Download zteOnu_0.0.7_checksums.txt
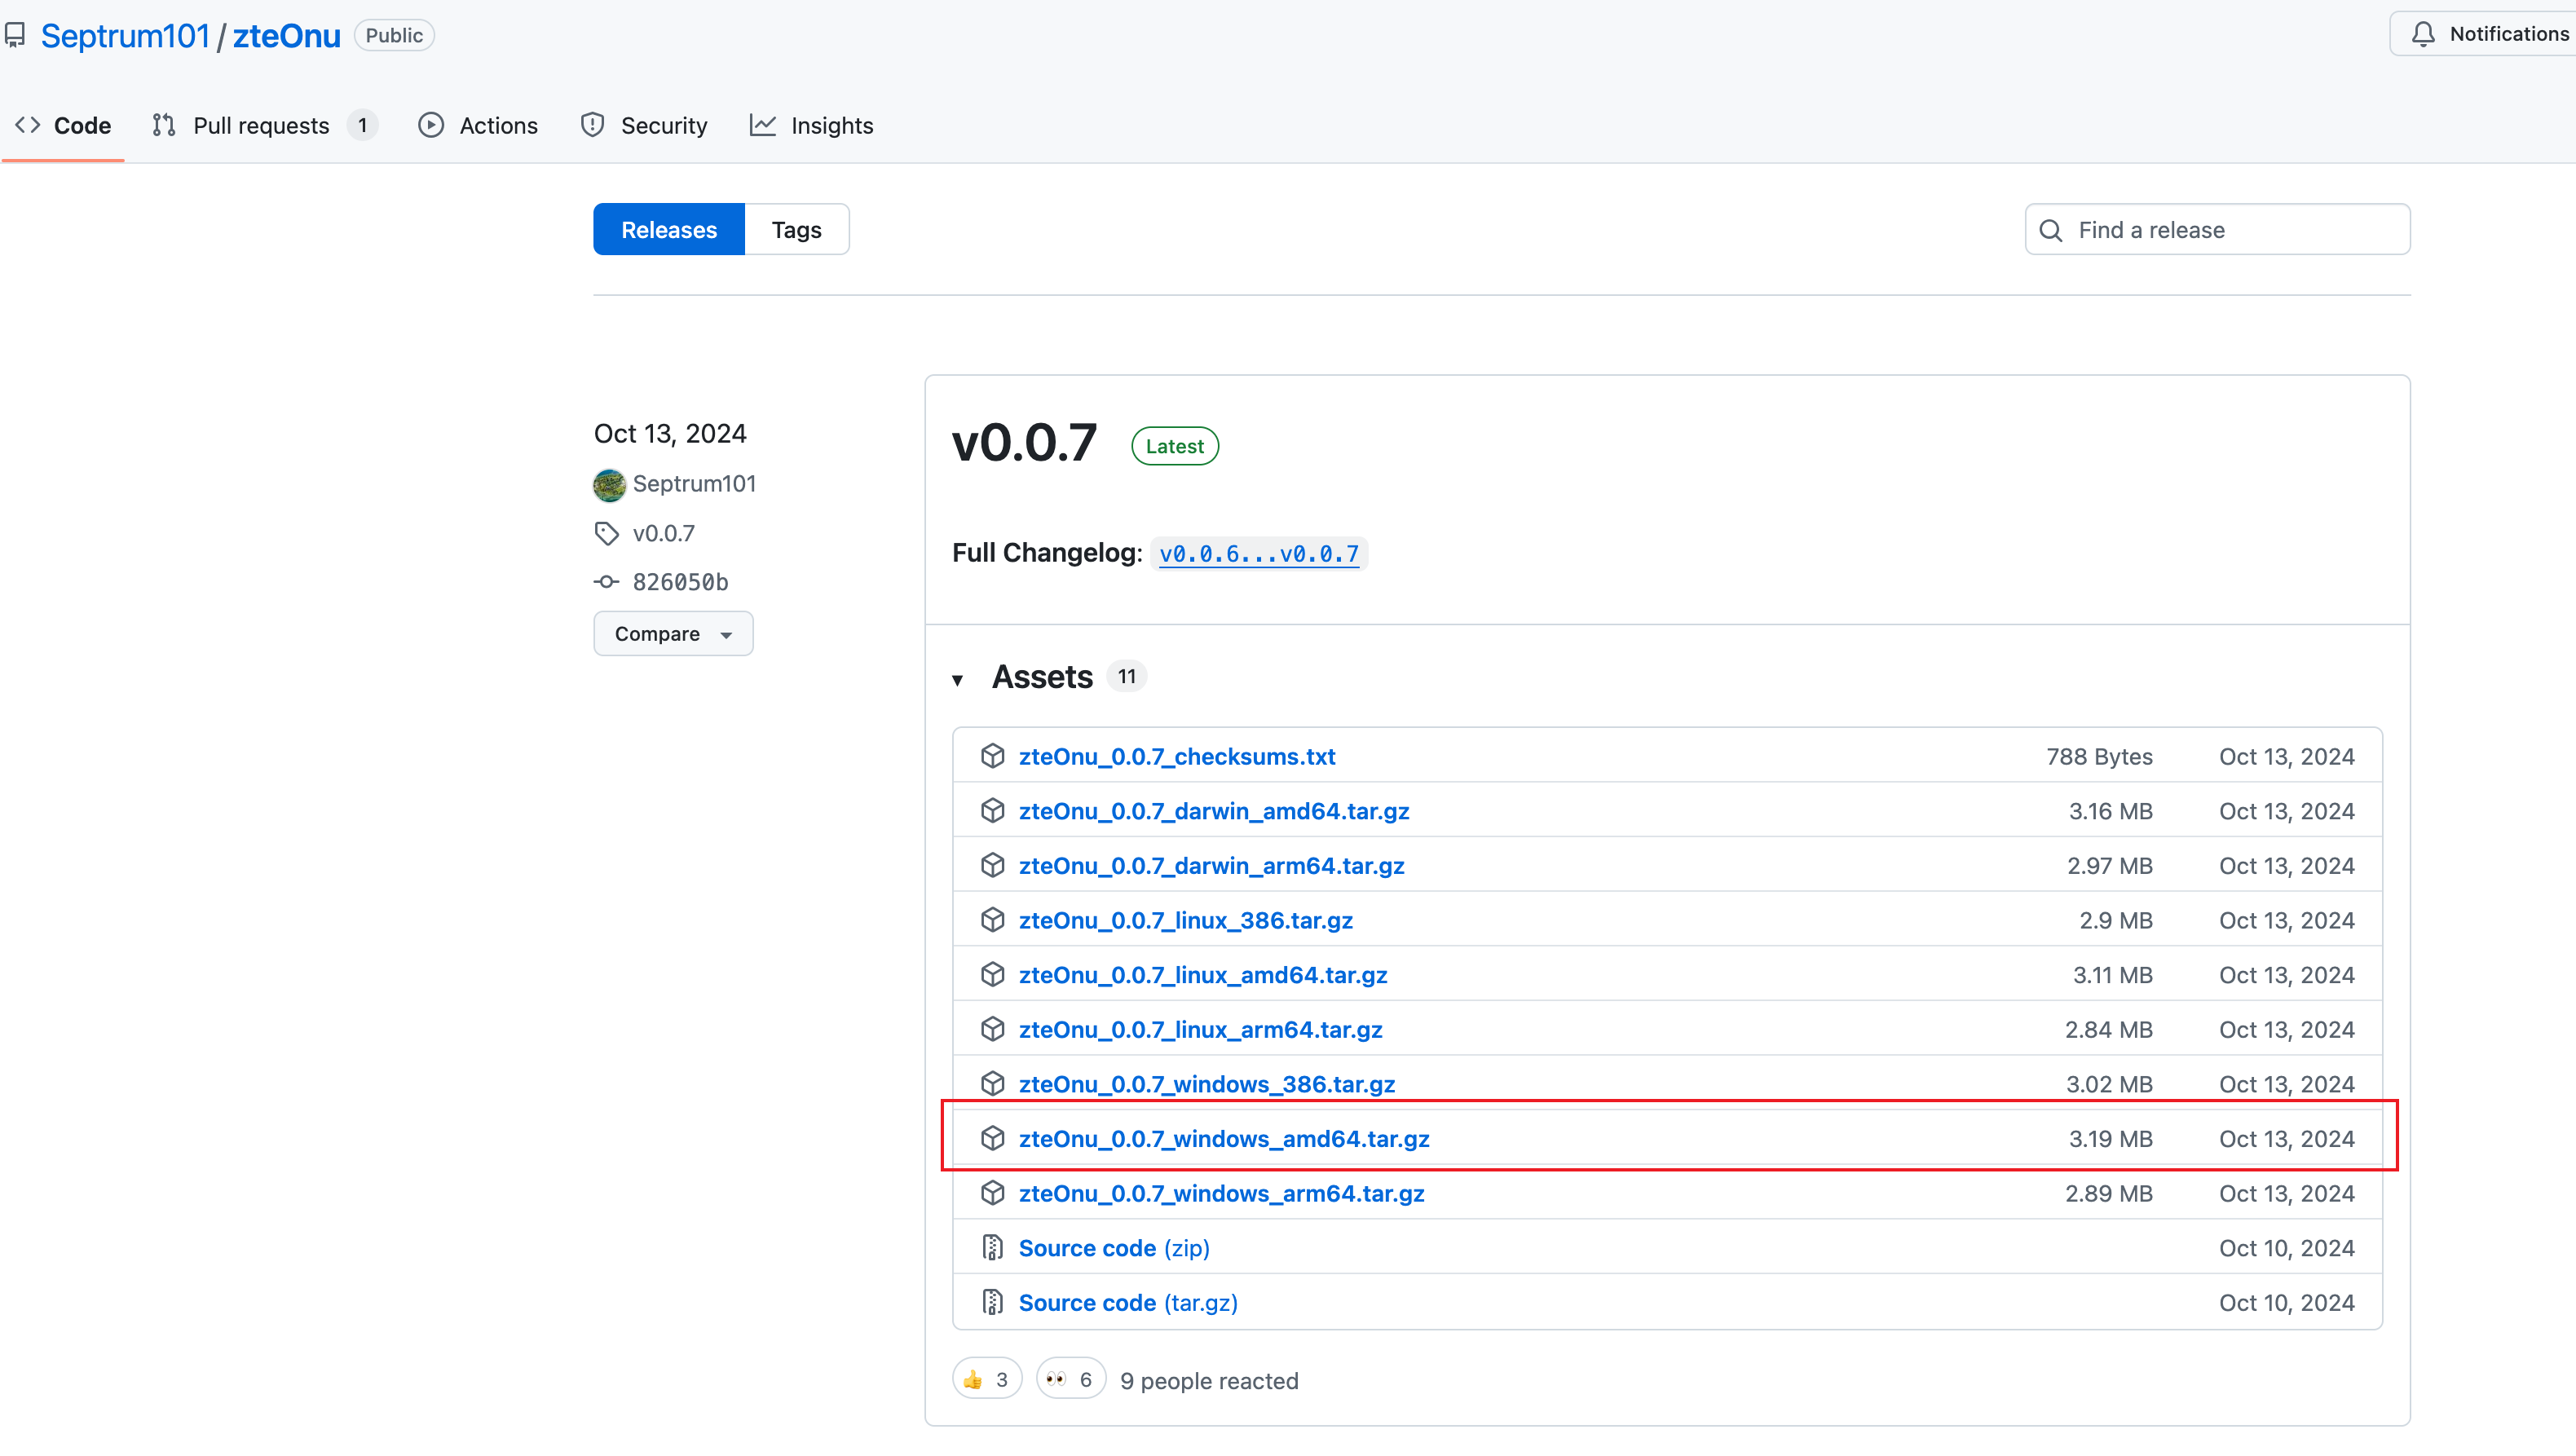Screen dimensions: 2576x1456 1177,757
